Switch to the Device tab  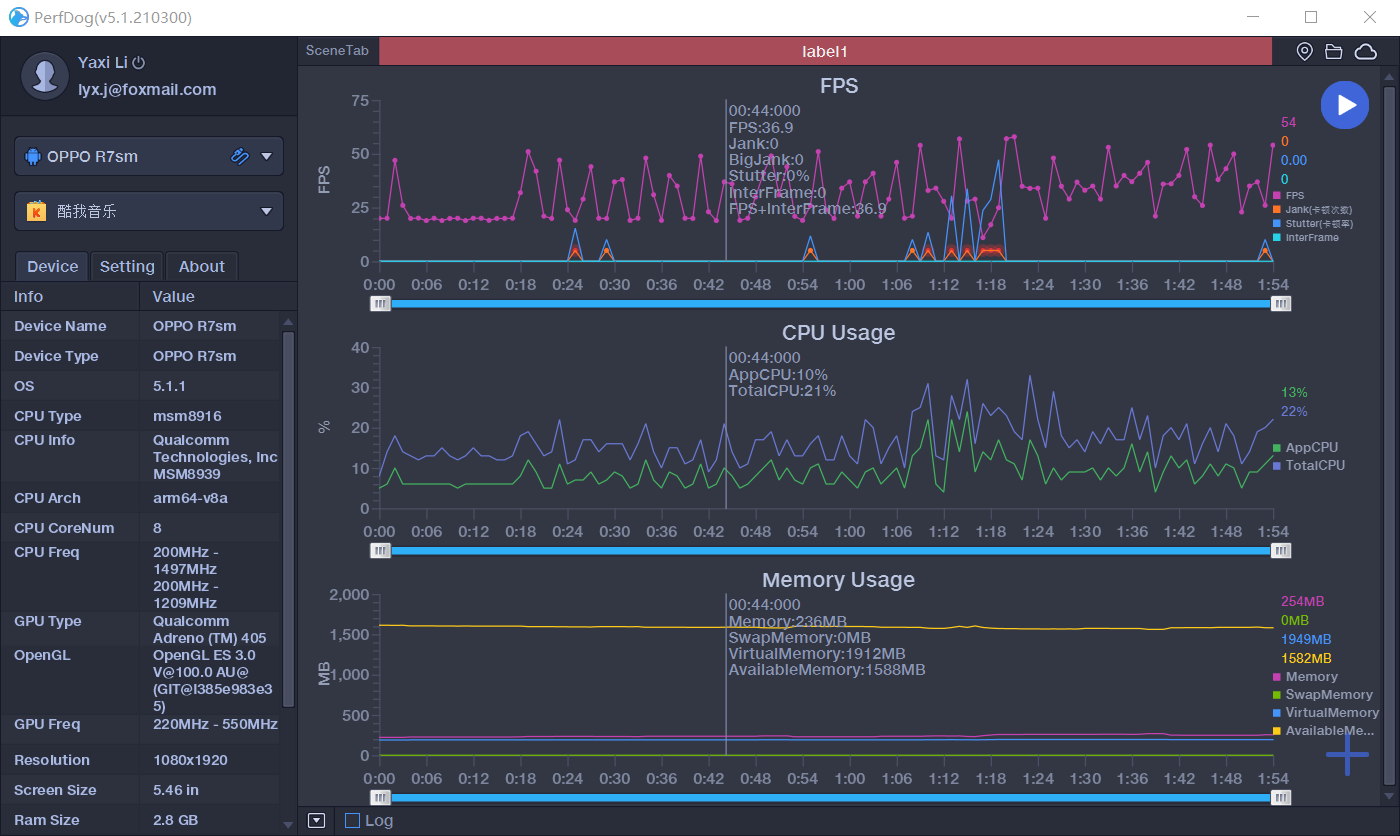point(53,266)
